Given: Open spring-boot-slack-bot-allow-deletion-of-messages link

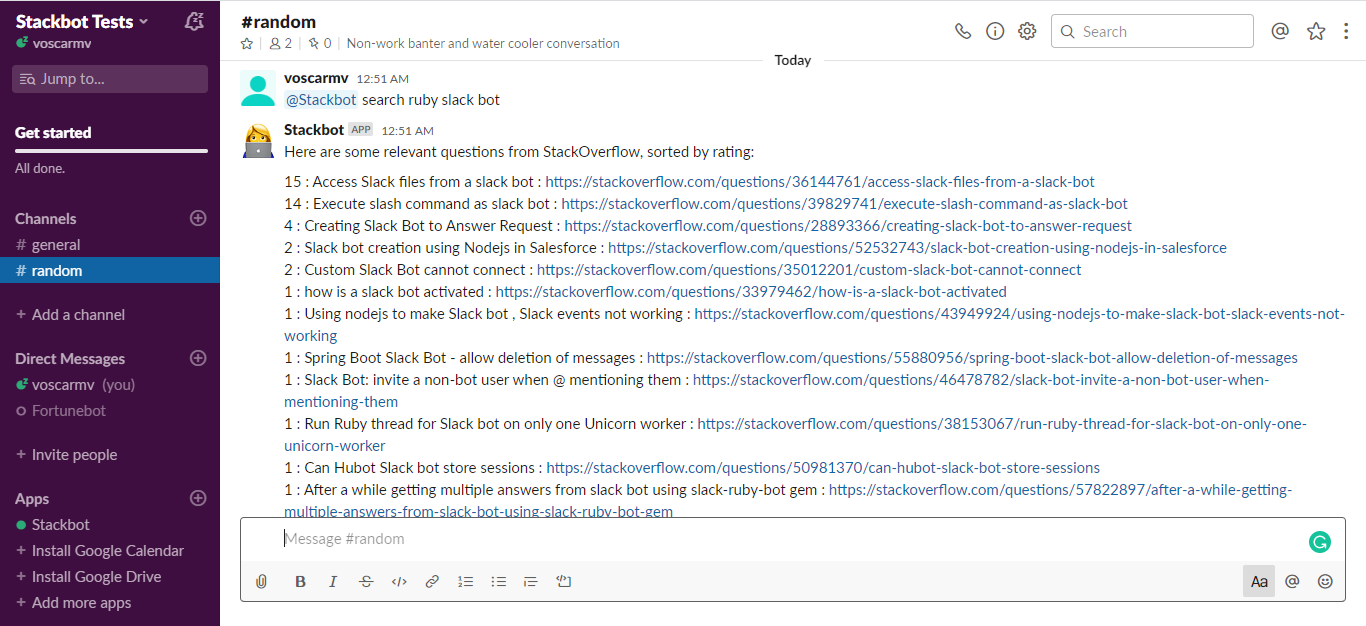Looking at the screenshot, I should 972,358.
